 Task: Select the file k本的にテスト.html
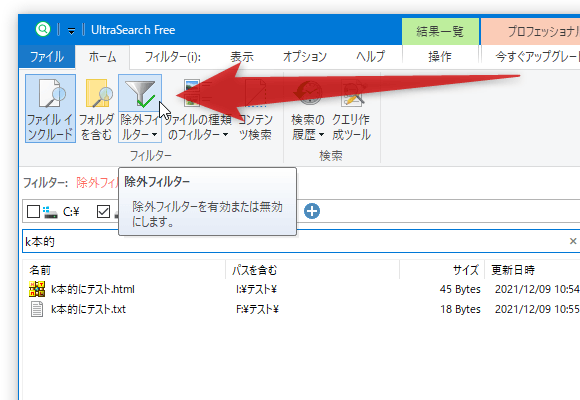click(x=93, y=289)
